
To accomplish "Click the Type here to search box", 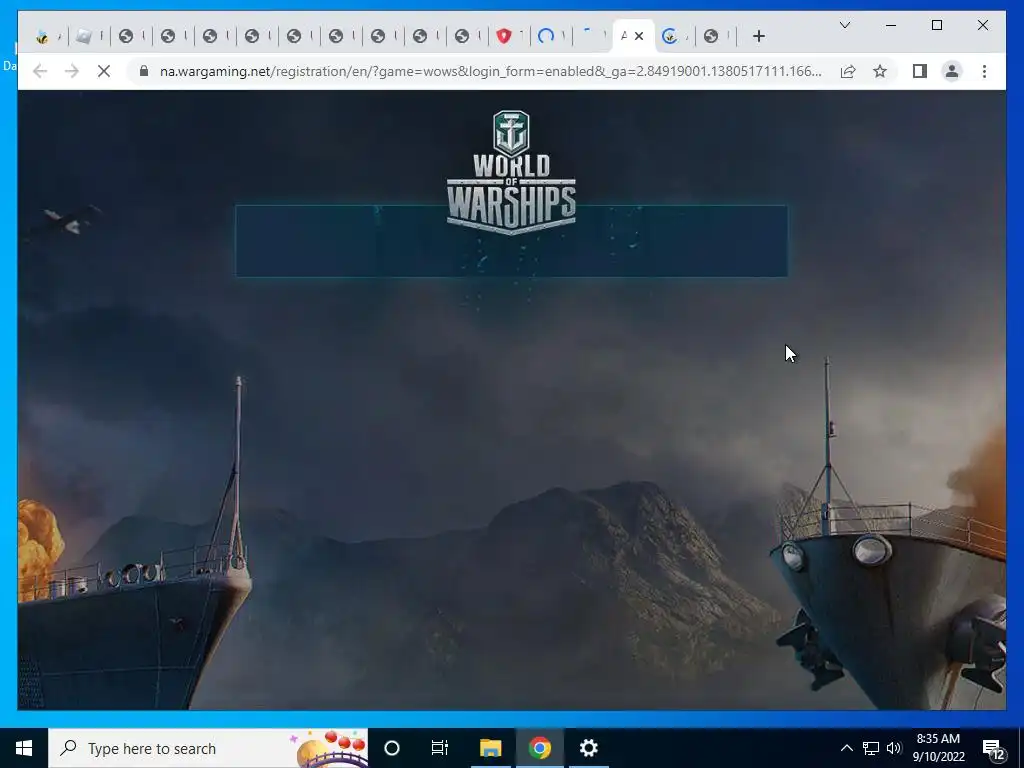I will (208, 748).
